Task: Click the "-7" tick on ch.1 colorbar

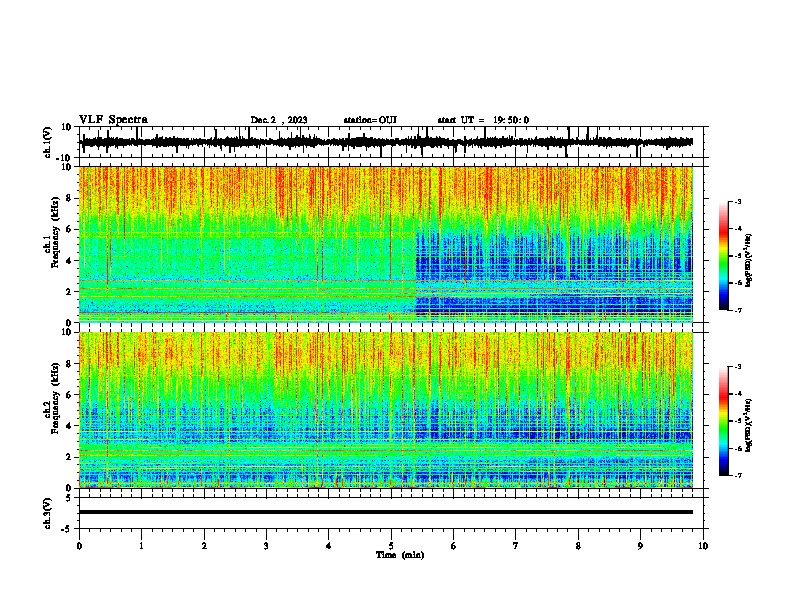Action: point(737,311)
